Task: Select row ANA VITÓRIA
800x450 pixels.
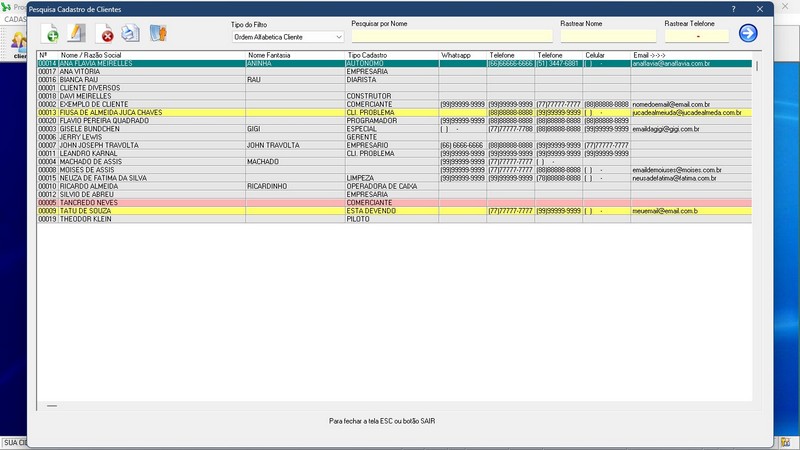Action: (x=394, y=71)
